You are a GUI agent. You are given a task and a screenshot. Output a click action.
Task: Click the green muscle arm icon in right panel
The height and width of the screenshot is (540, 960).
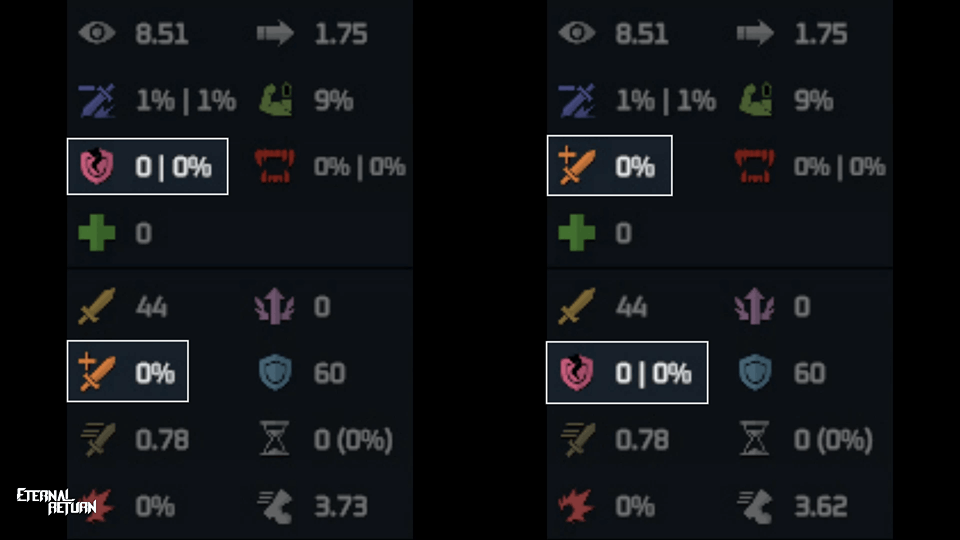click(755, 100)
